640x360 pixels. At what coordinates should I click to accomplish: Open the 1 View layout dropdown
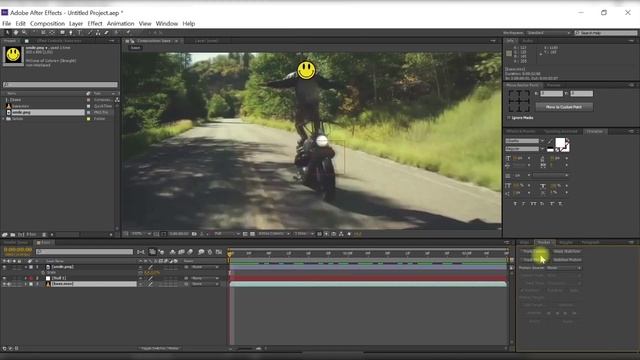click(x=304, y=234)
